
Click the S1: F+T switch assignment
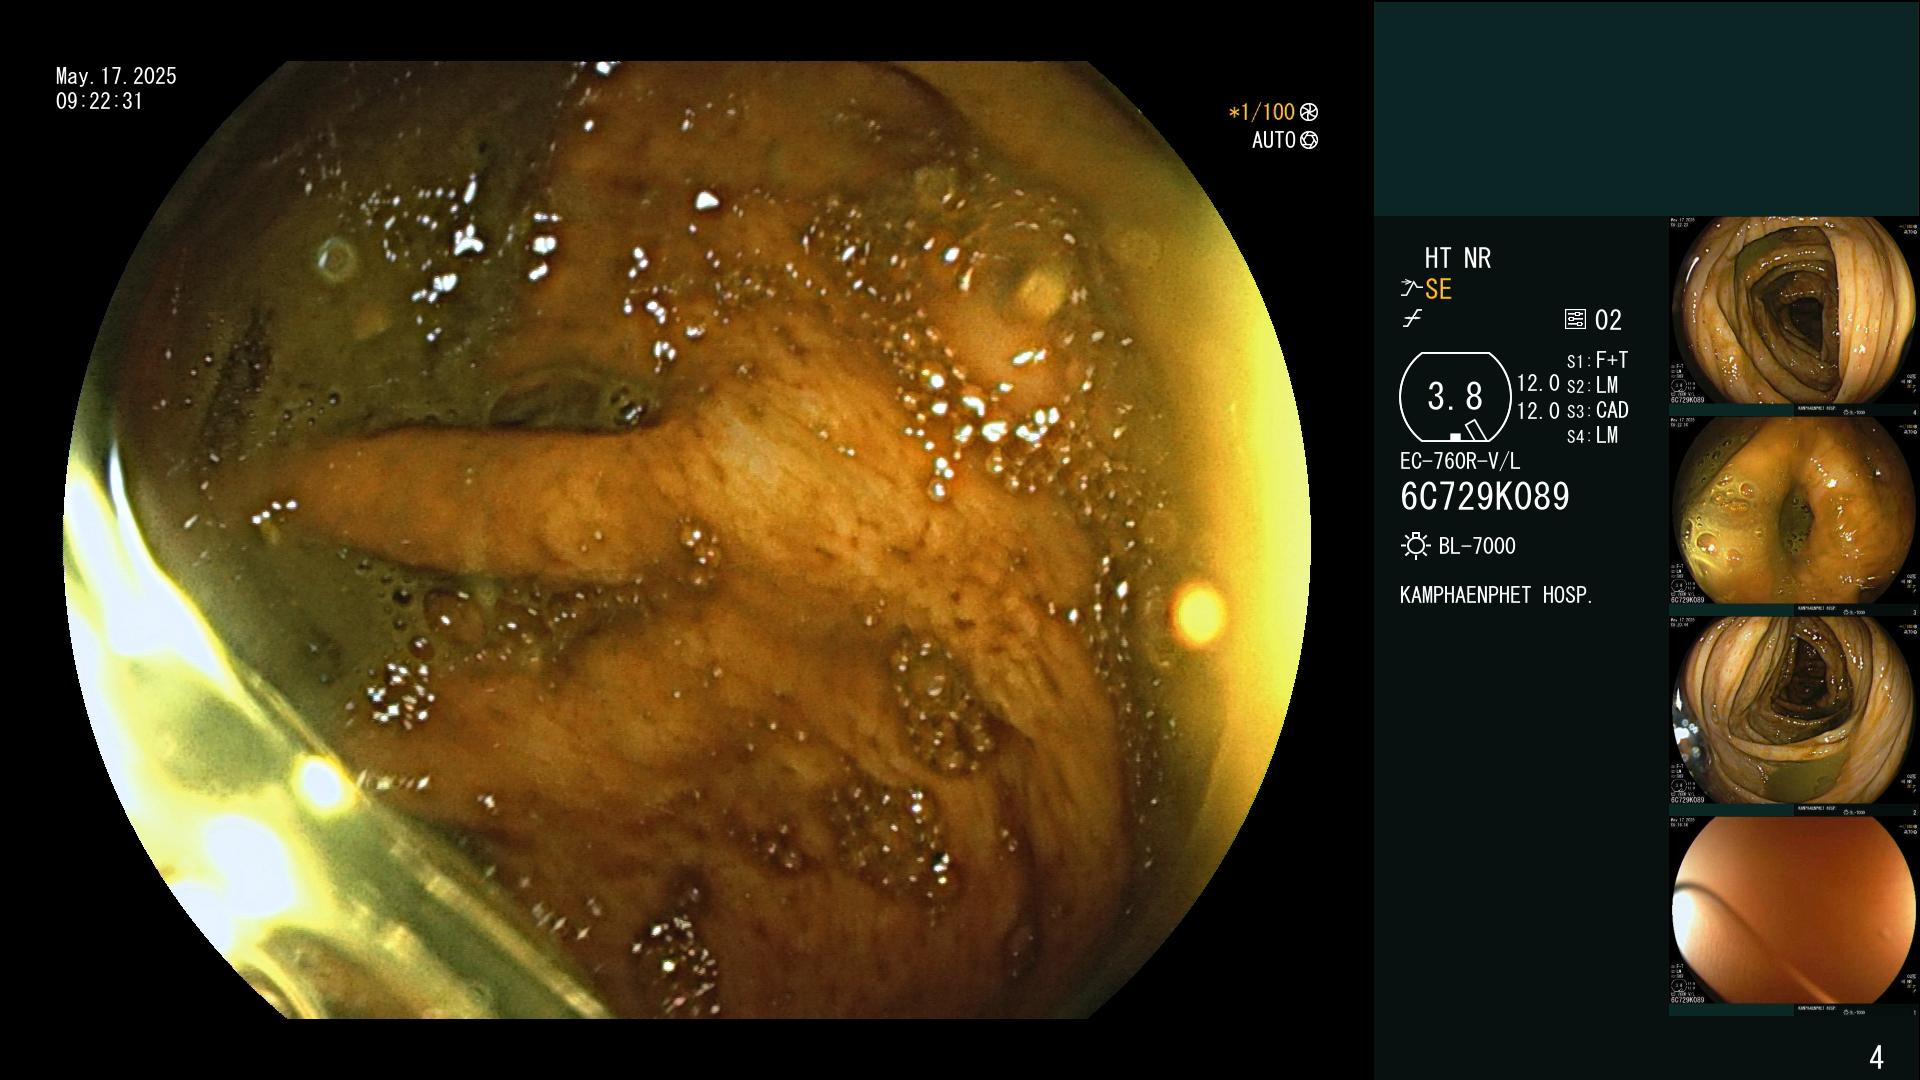click(1597, 360)
